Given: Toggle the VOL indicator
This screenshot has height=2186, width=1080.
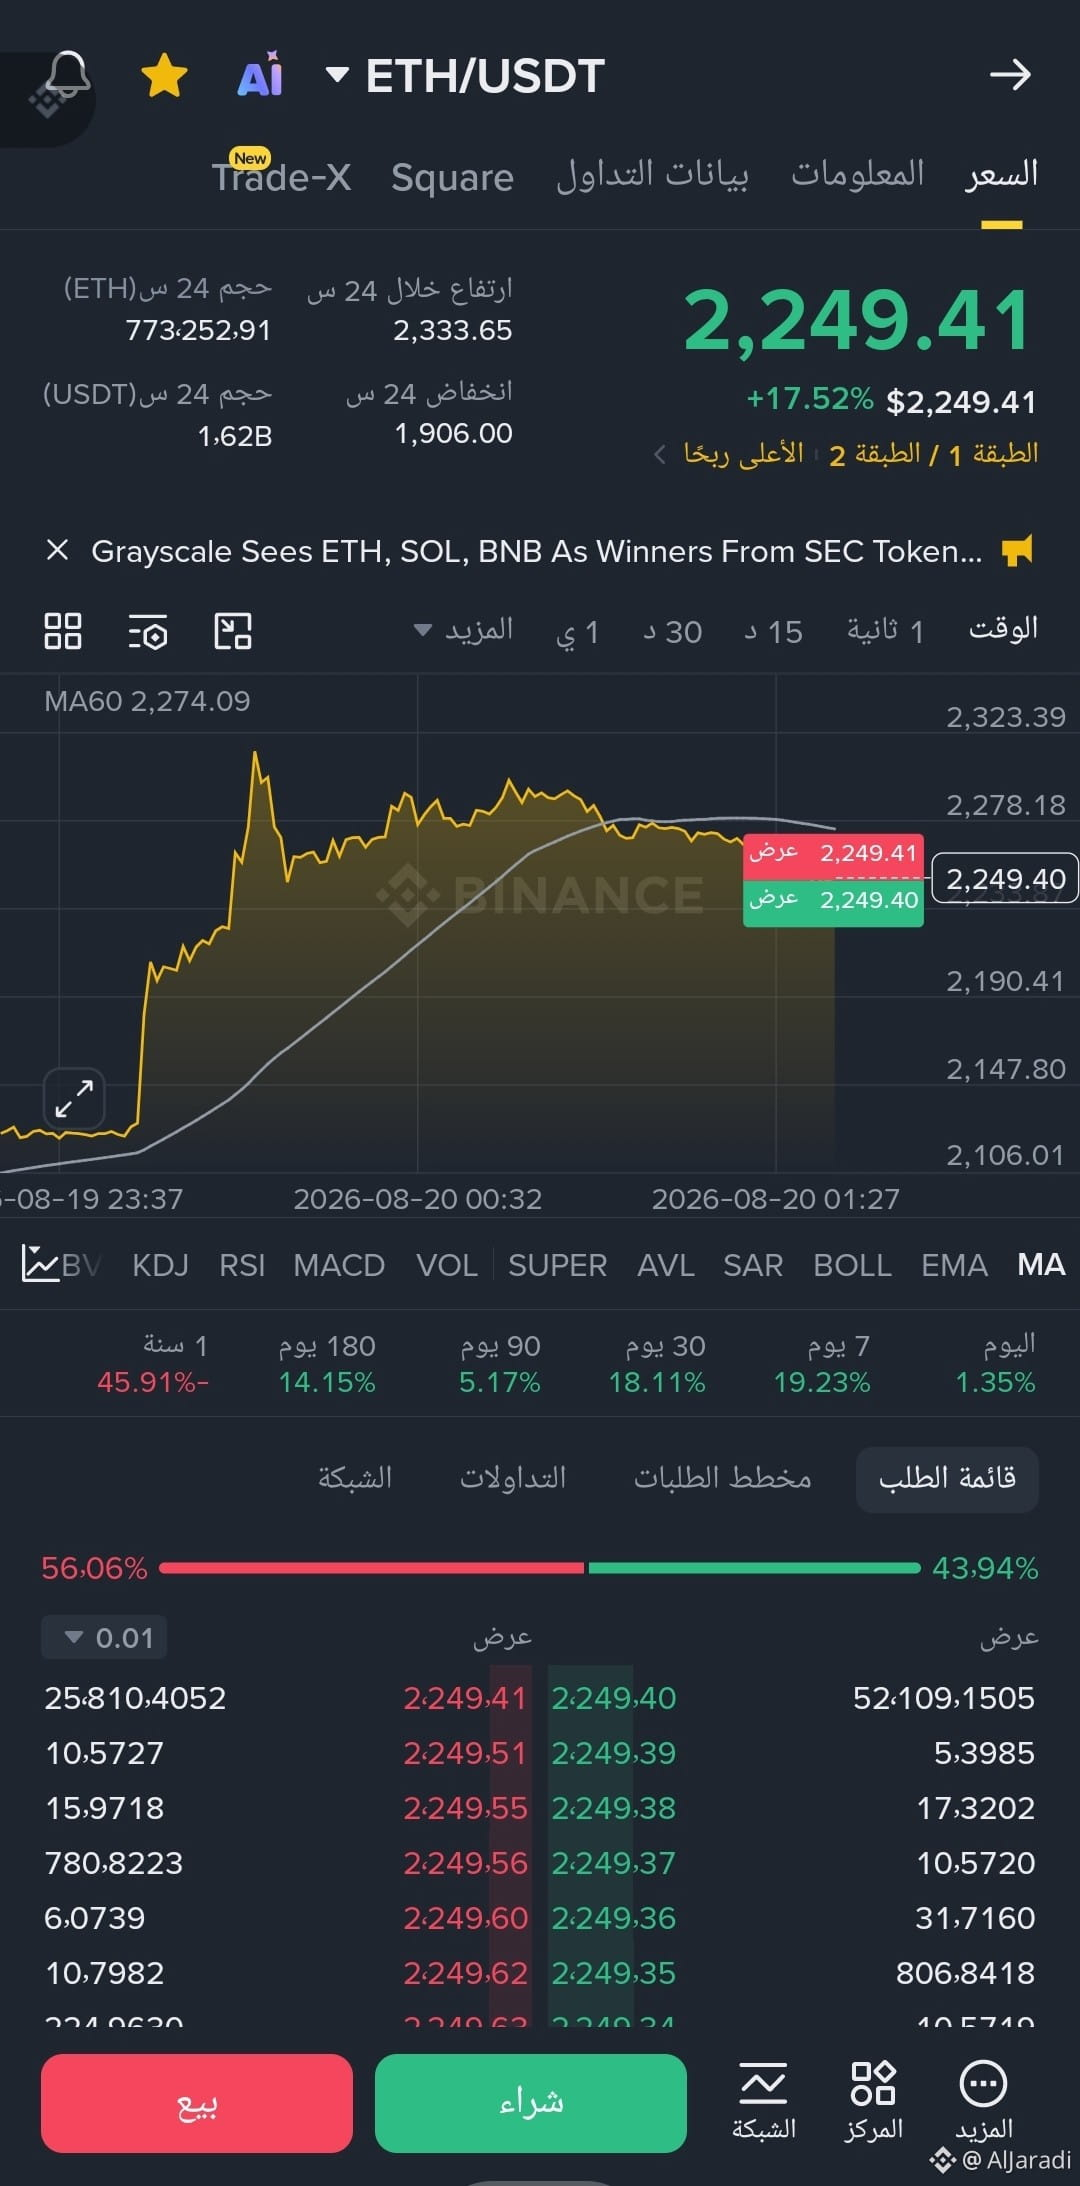Looking at the screenshot, I should click(447, 1265).
